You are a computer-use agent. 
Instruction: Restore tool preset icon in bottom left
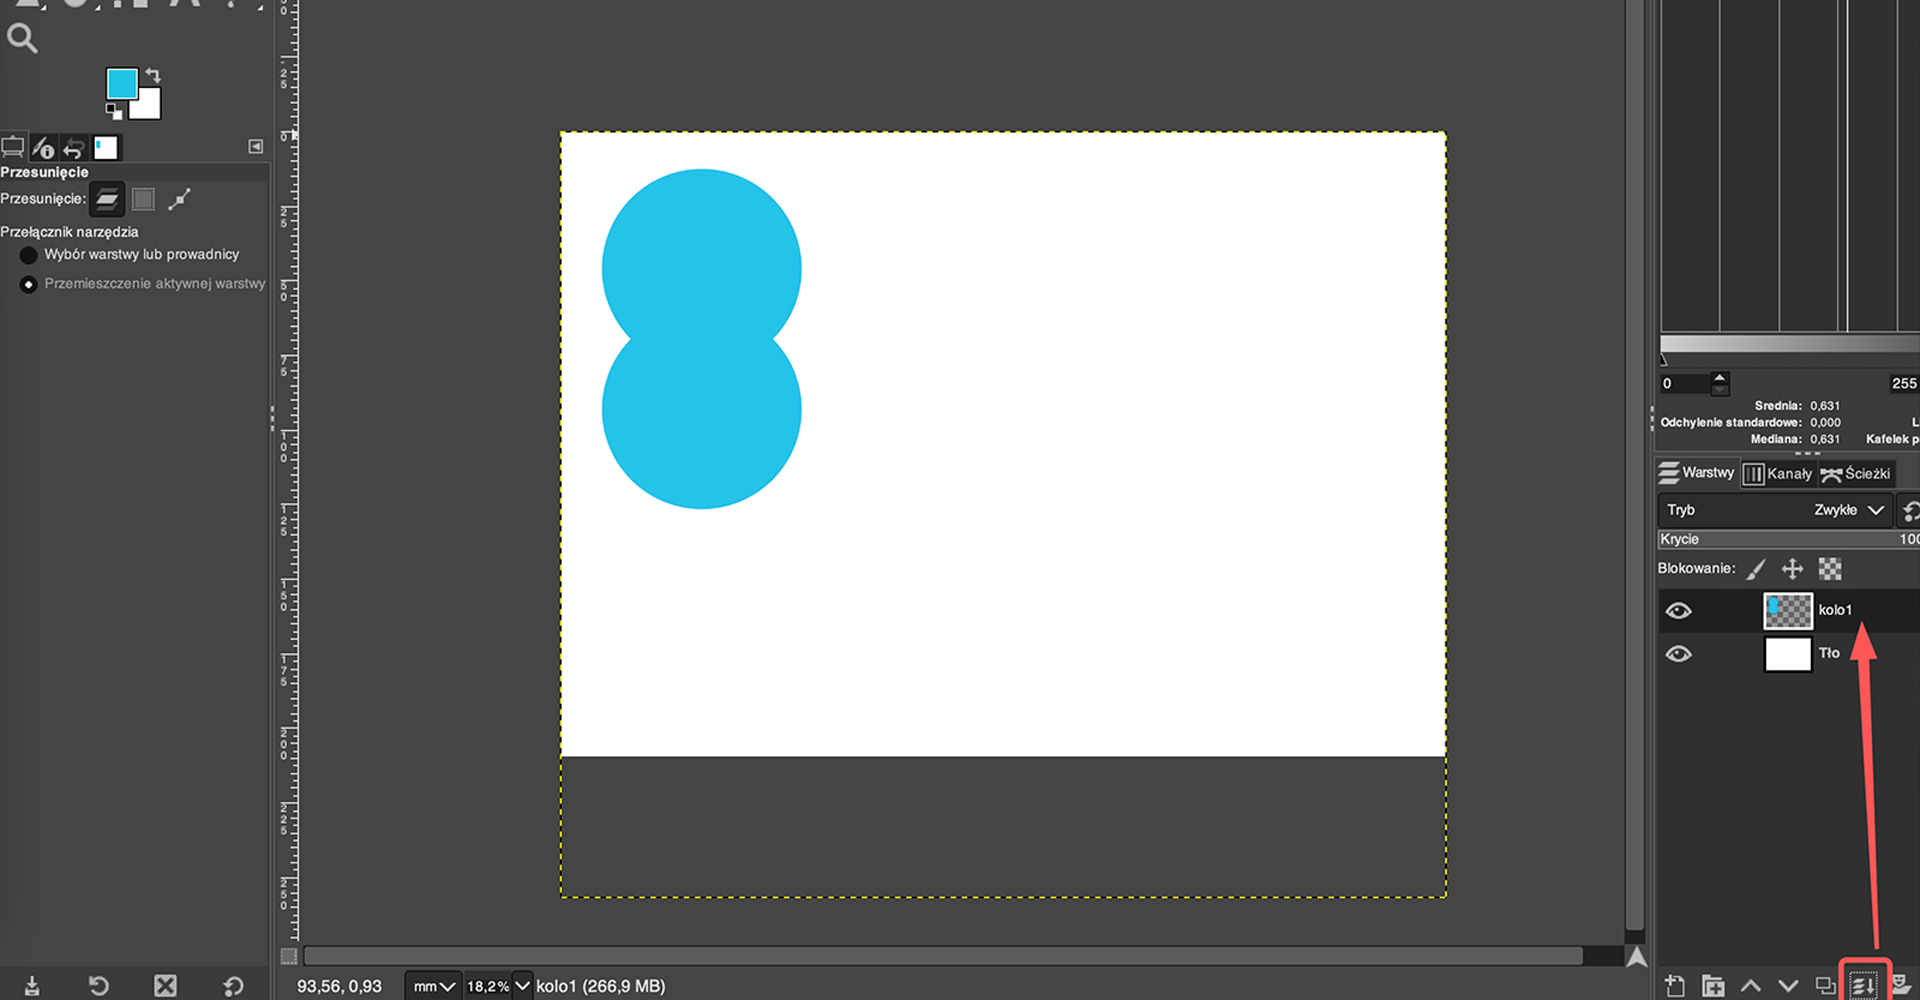98,986
